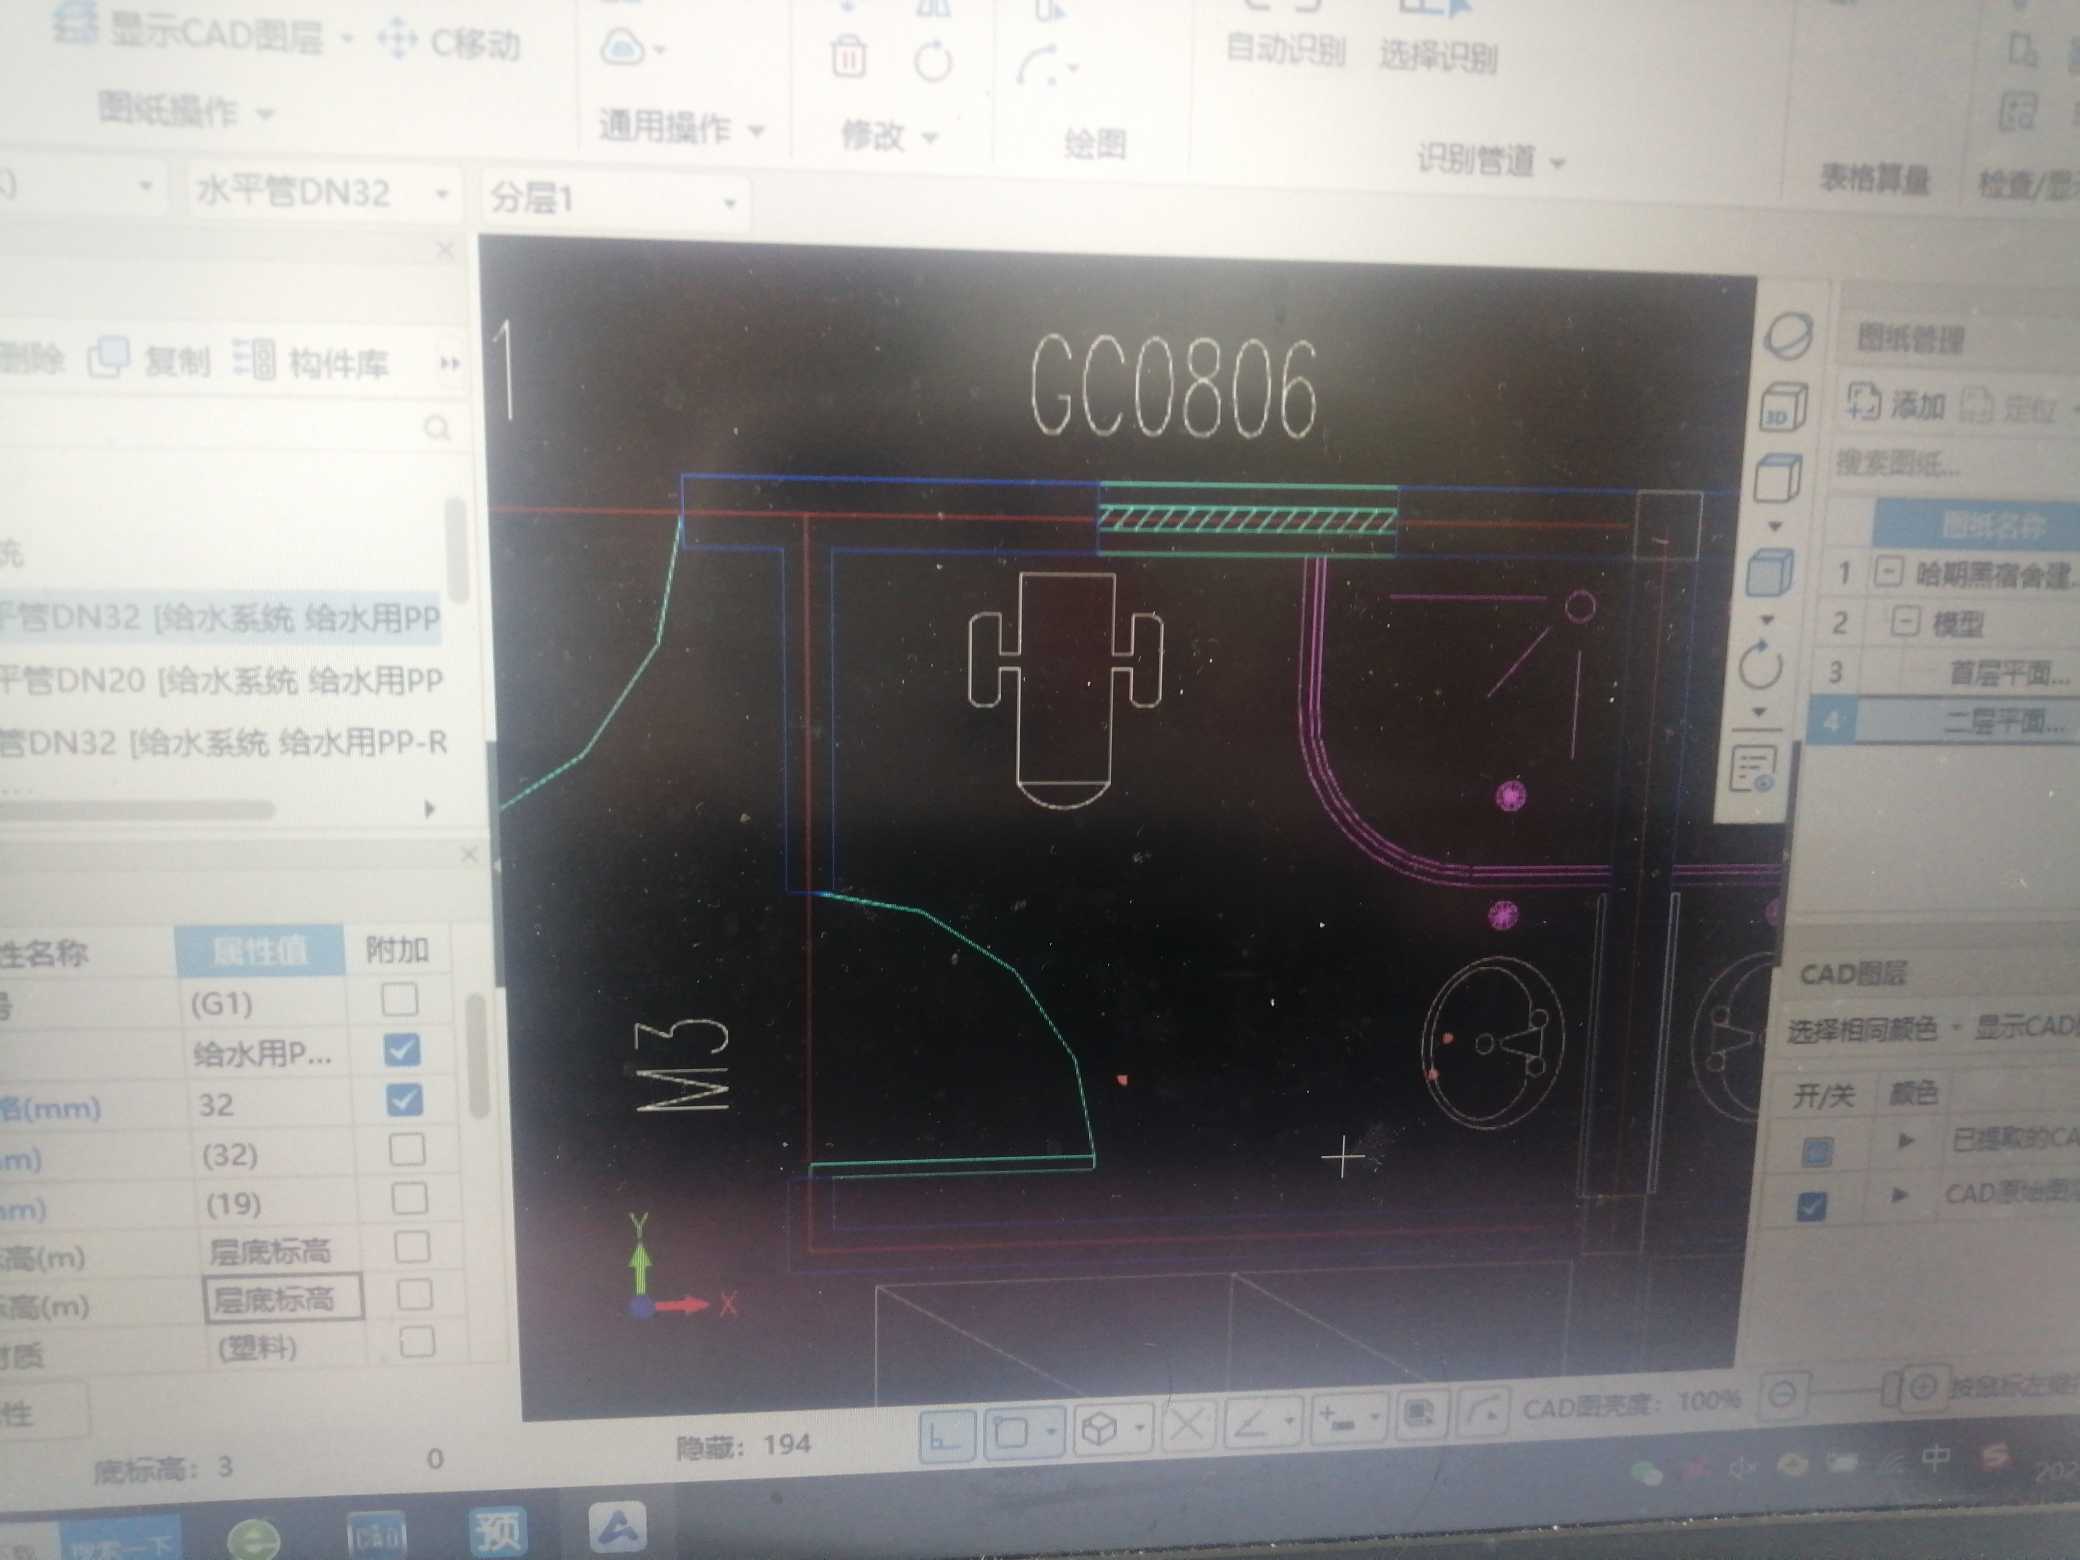This screenshot has width=2080, height=1560.
Task: Expand the 识别管道 group dropdown
Action: 1557,163
